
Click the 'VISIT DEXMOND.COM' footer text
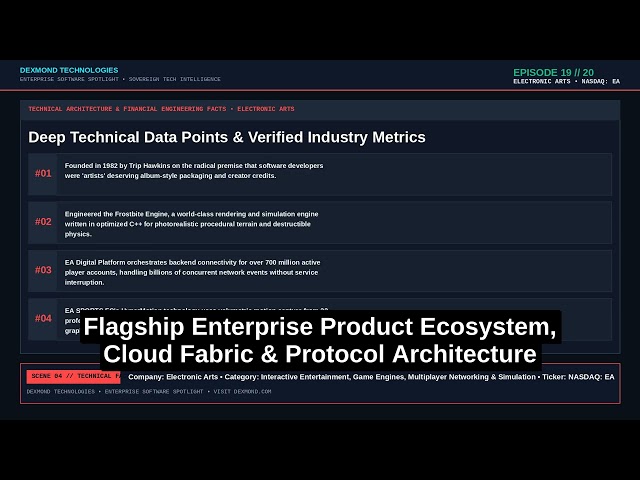pos(242,391)
